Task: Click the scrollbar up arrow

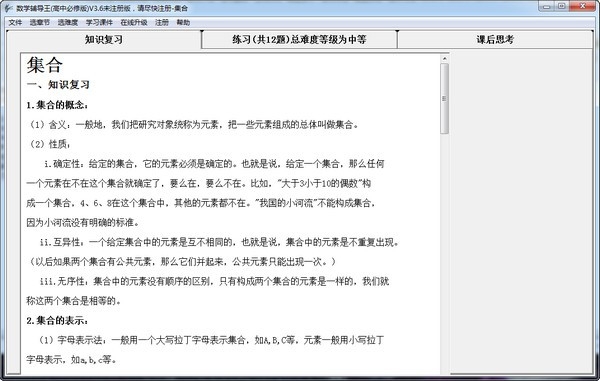Action: click(x=444, y=59)
